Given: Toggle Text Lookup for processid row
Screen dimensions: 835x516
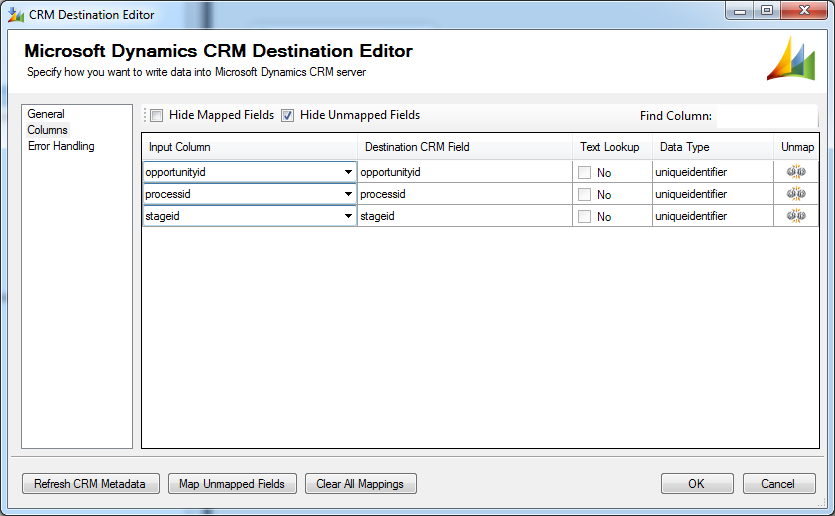Looking at the screenshot, I should click(585, 194).
